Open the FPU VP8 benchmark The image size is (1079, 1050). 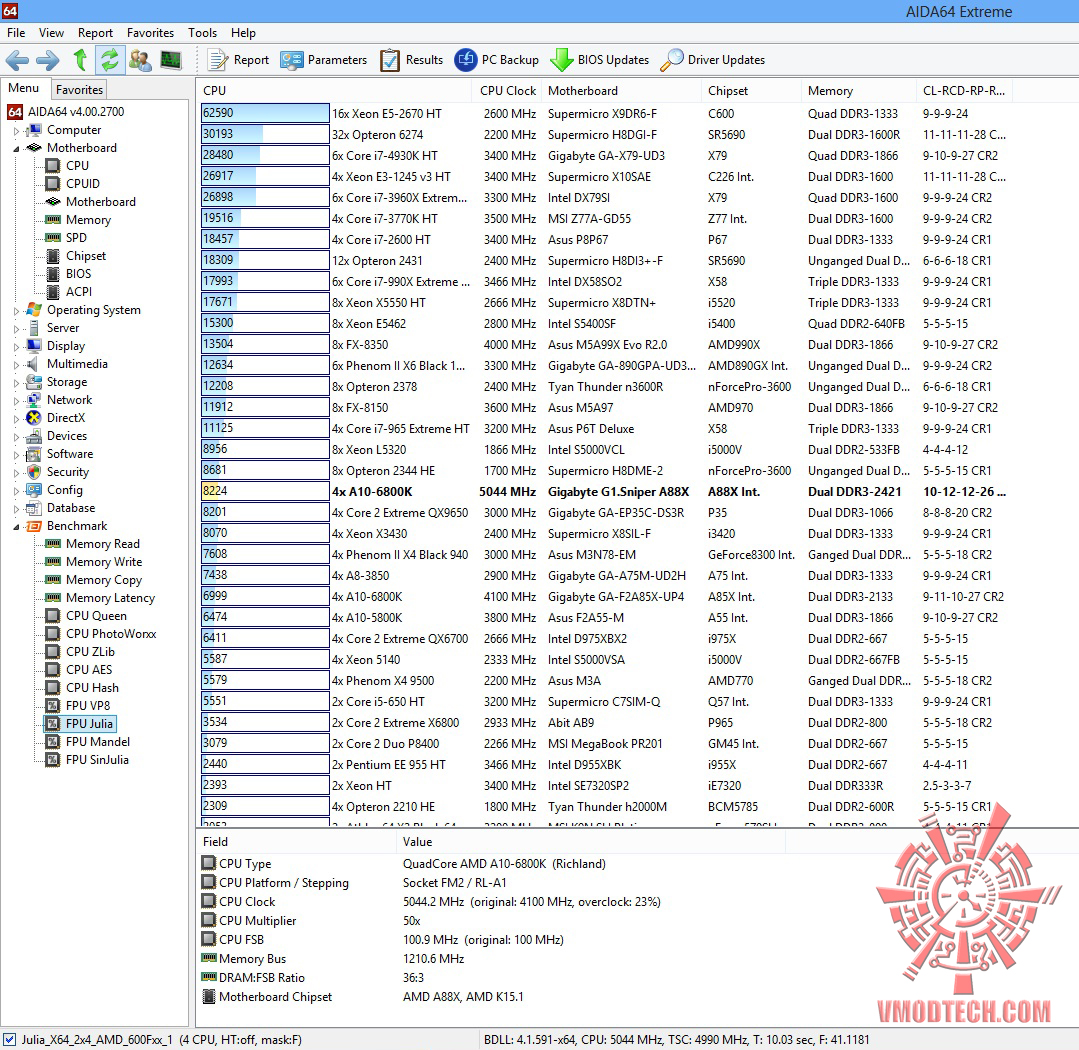point(88,705)
